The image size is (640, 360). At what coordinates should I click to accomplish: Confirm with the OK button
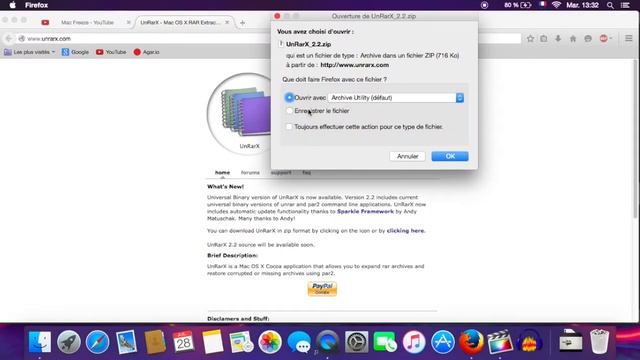(x=450, y=156)
